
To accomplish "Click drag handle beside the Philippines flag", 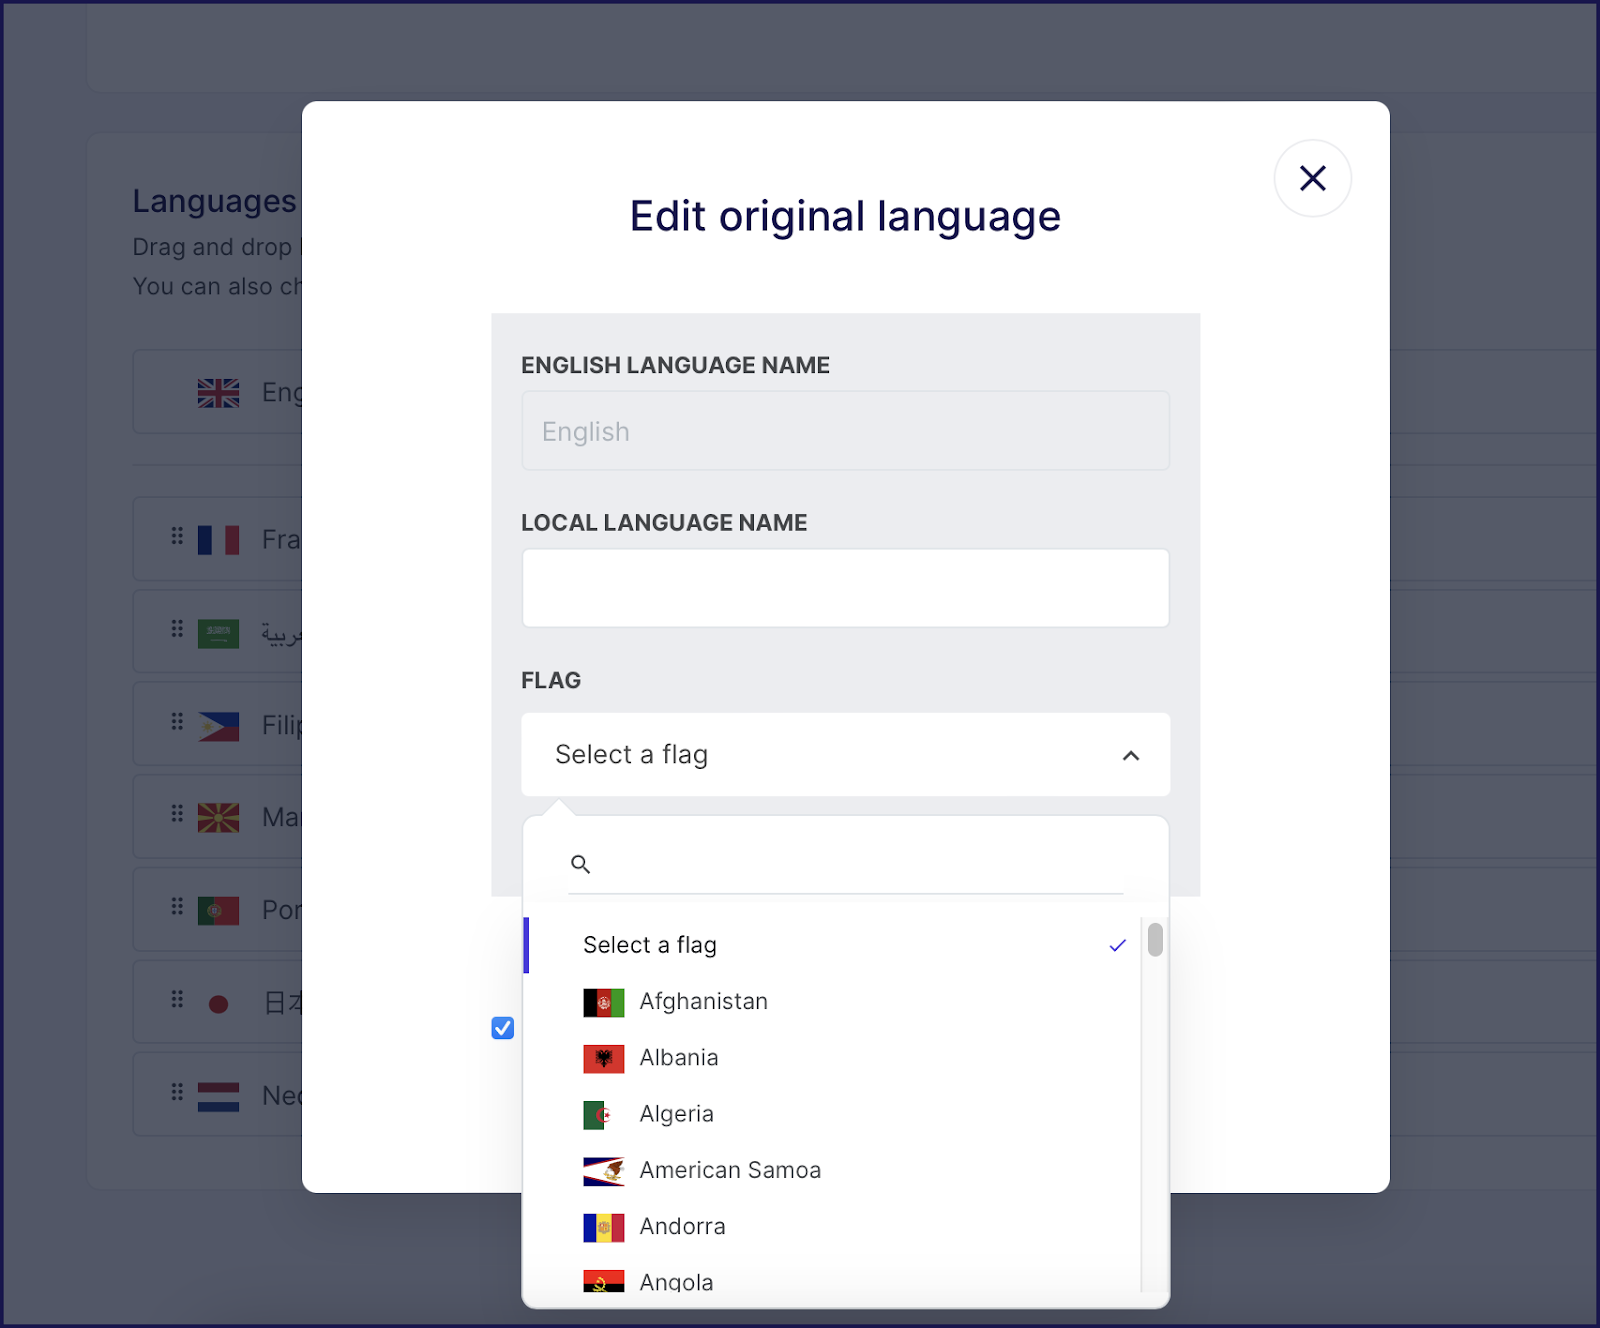I will point(177,721).
